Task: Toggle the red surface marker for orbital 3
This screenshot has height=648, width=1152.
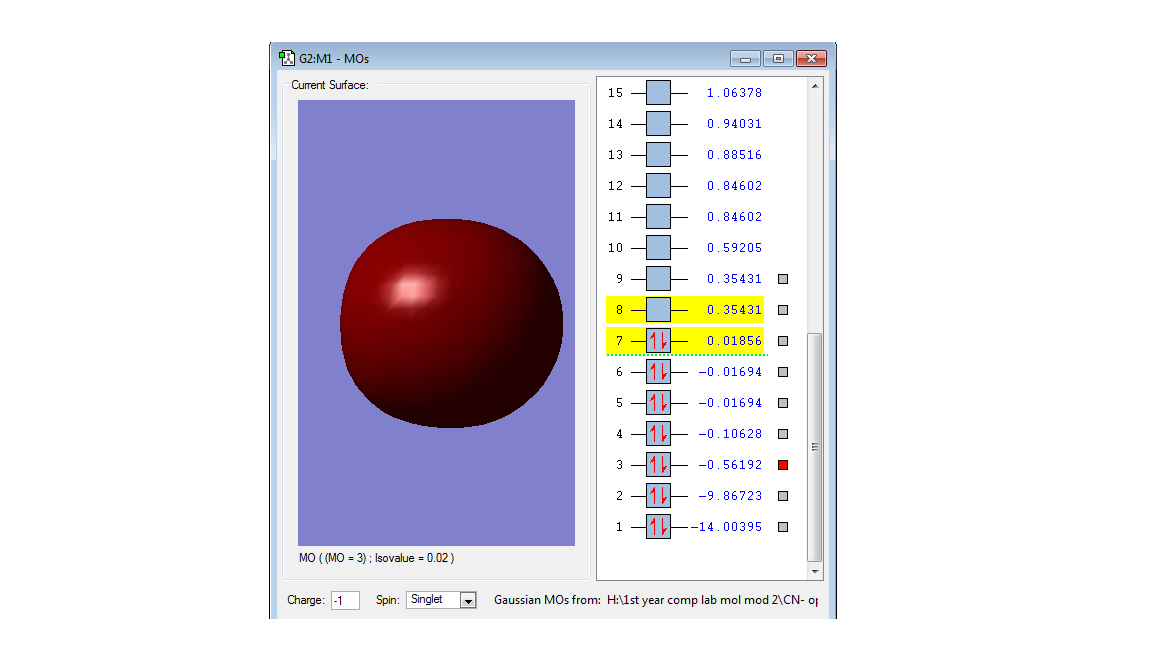Action: [783, 464]
